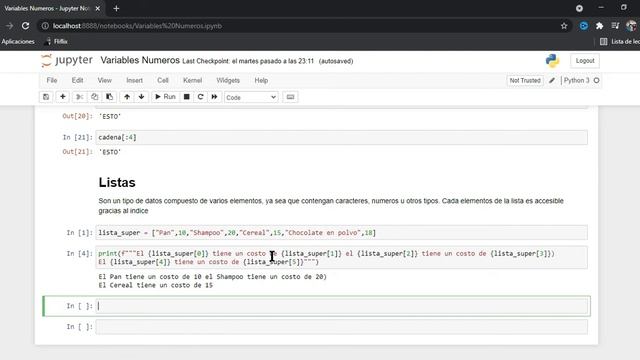
Task: Click the last empty code cell
Action: coord(342,327)
